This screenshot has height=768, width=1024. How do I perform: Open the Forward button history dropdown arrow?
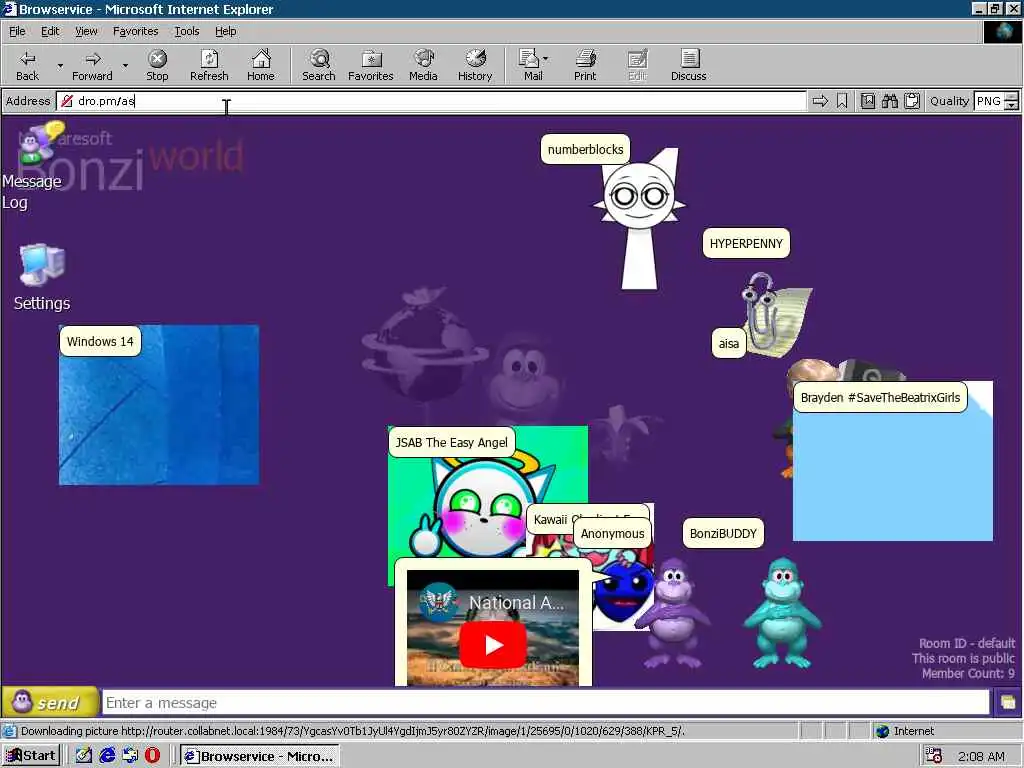(125, 65)
